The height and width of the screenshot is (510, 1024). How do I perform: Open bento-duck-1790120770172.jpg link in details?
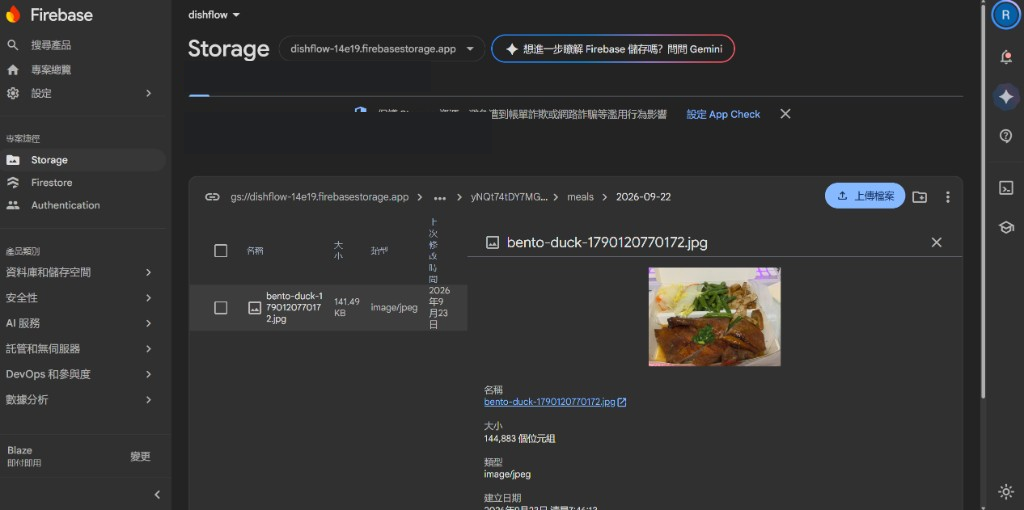coord(549,402)
